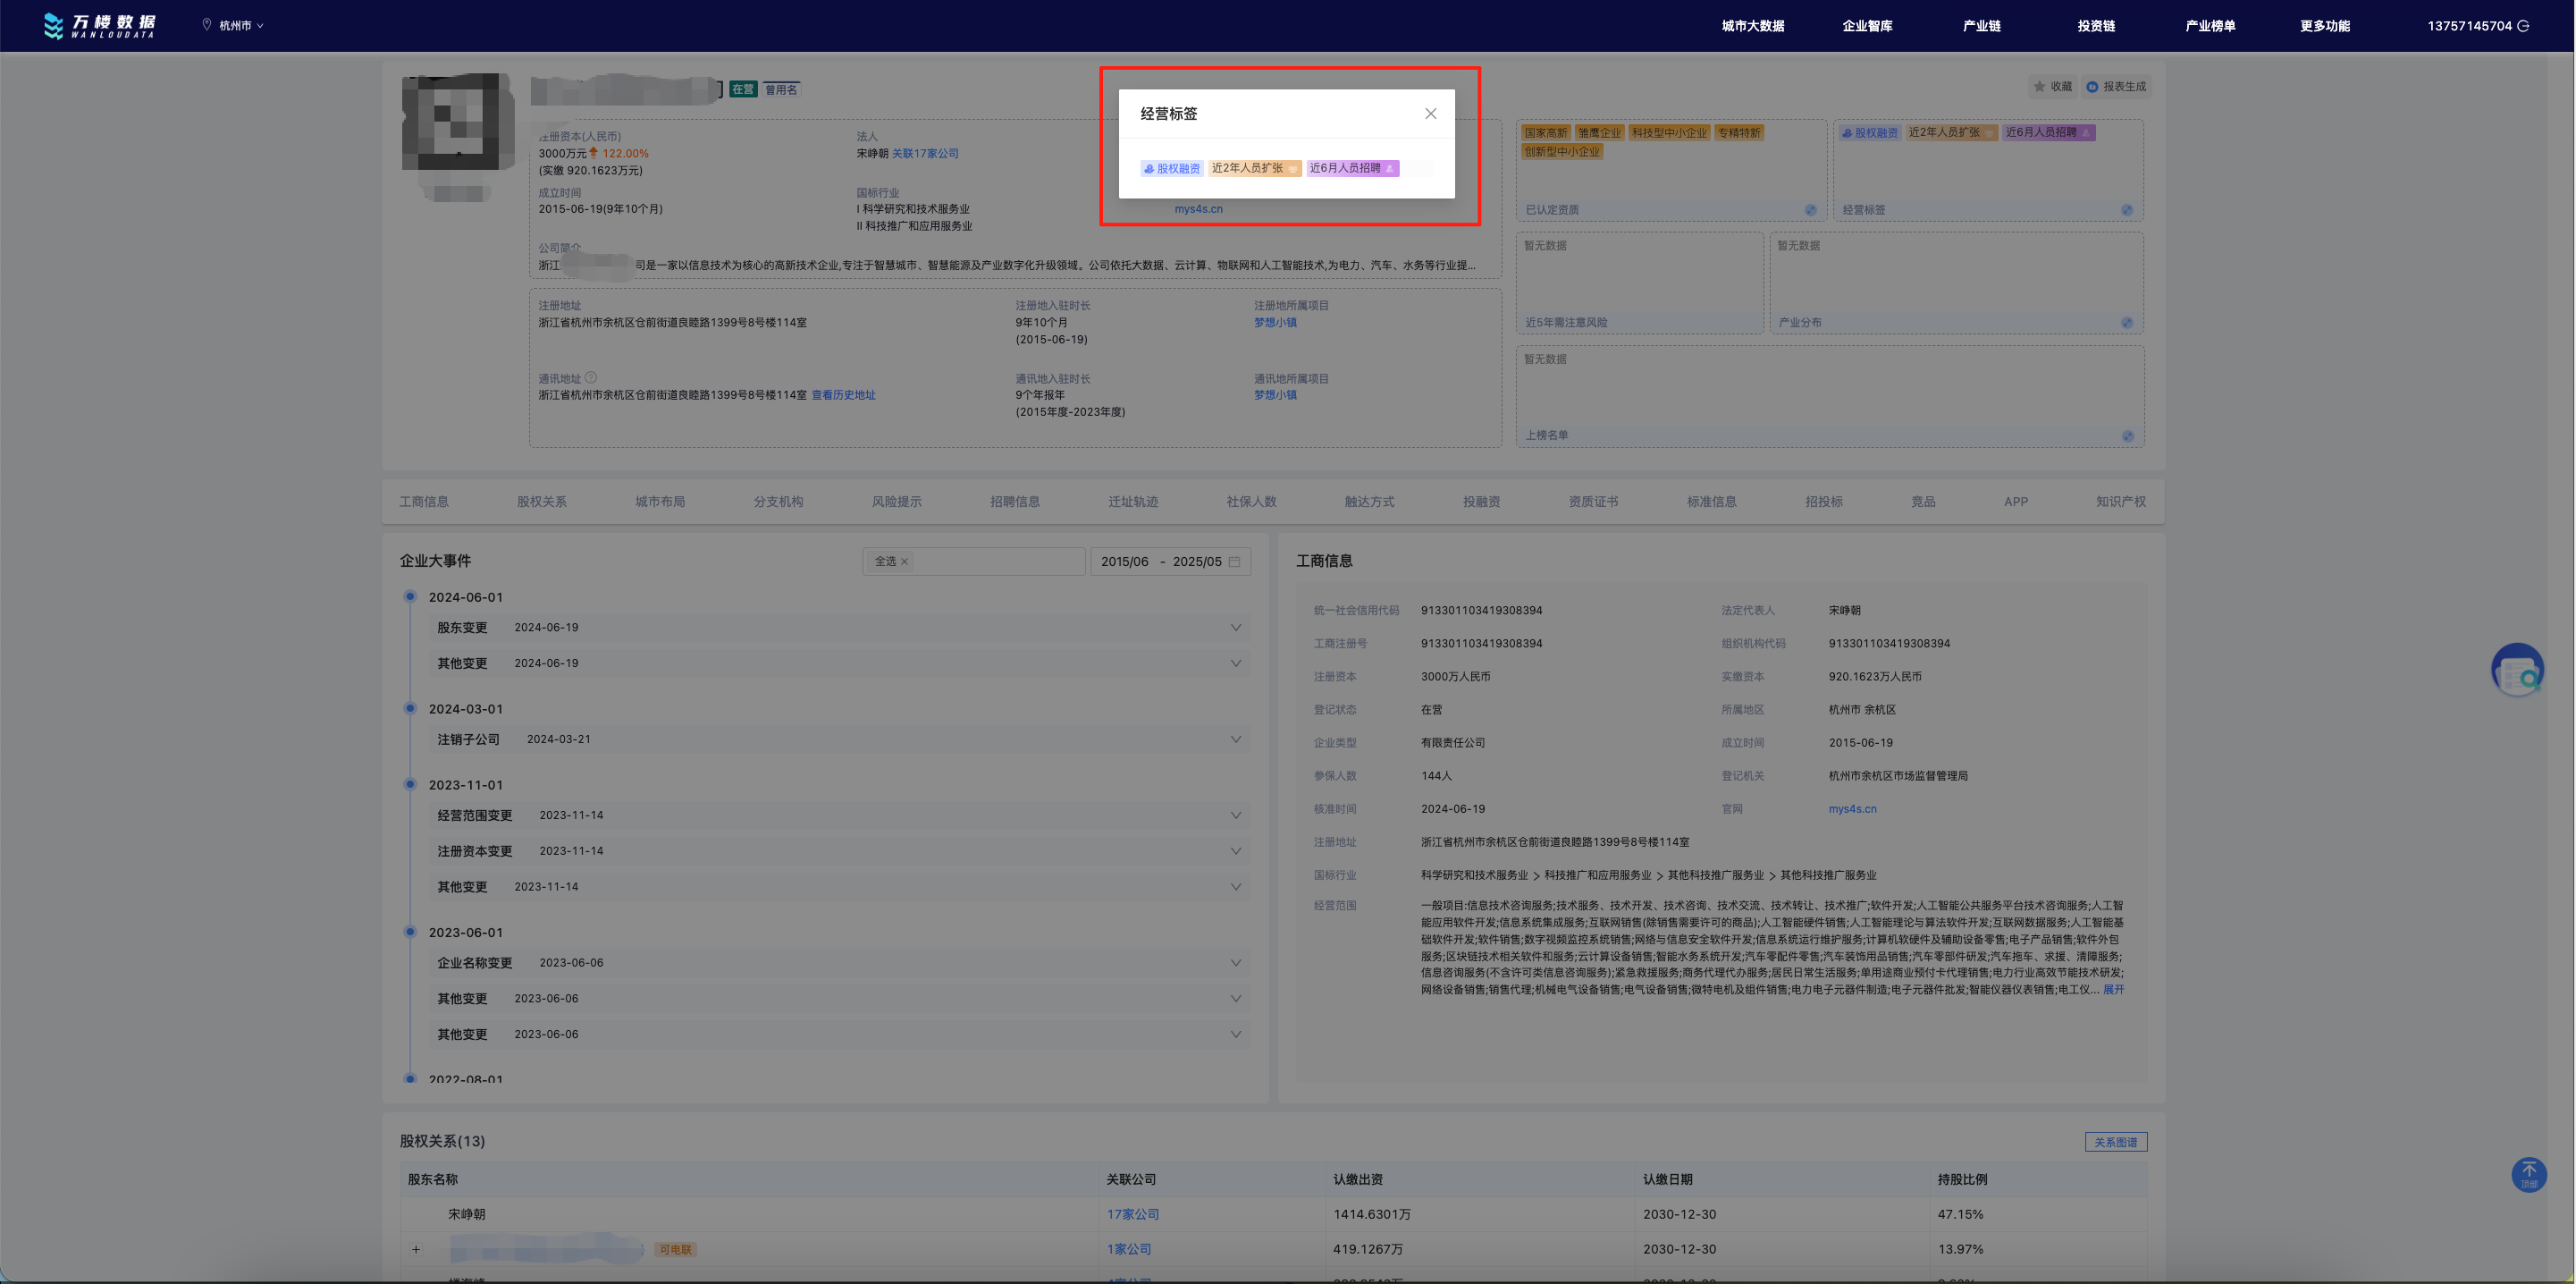Click the 万楼数据 logo
The width and height of the screenshot is (2576, 1284).
point(99,26)
